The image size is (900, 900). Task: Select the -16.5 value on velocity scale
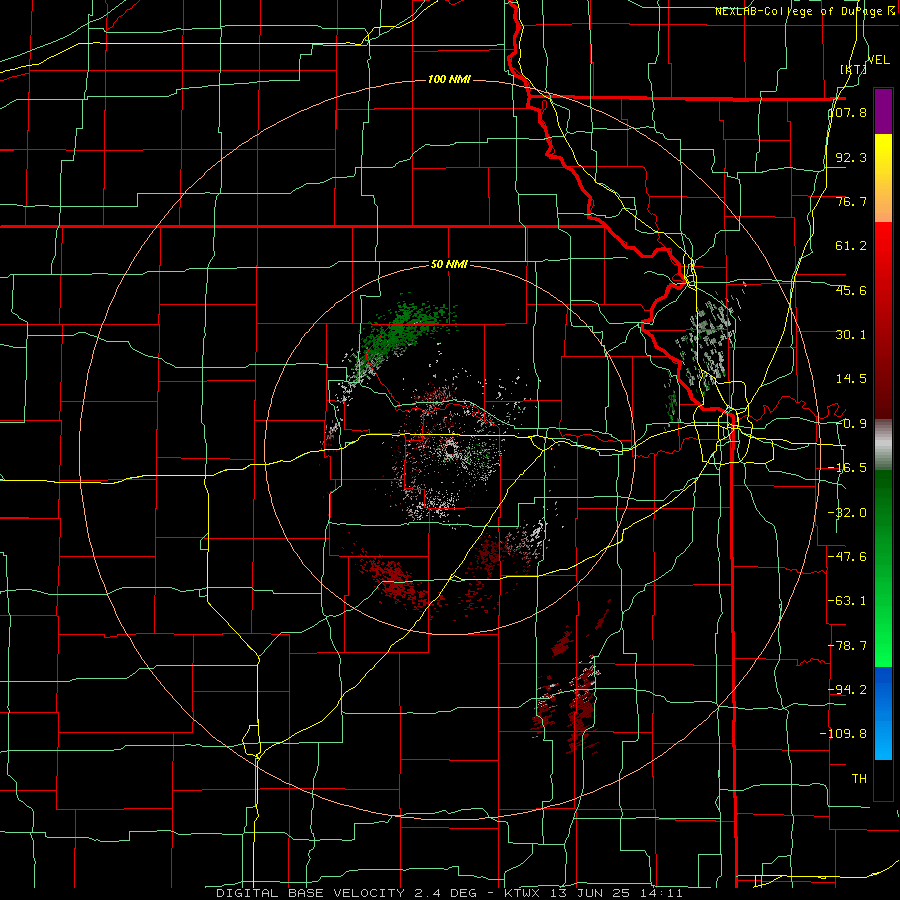[x=847, y=468]
